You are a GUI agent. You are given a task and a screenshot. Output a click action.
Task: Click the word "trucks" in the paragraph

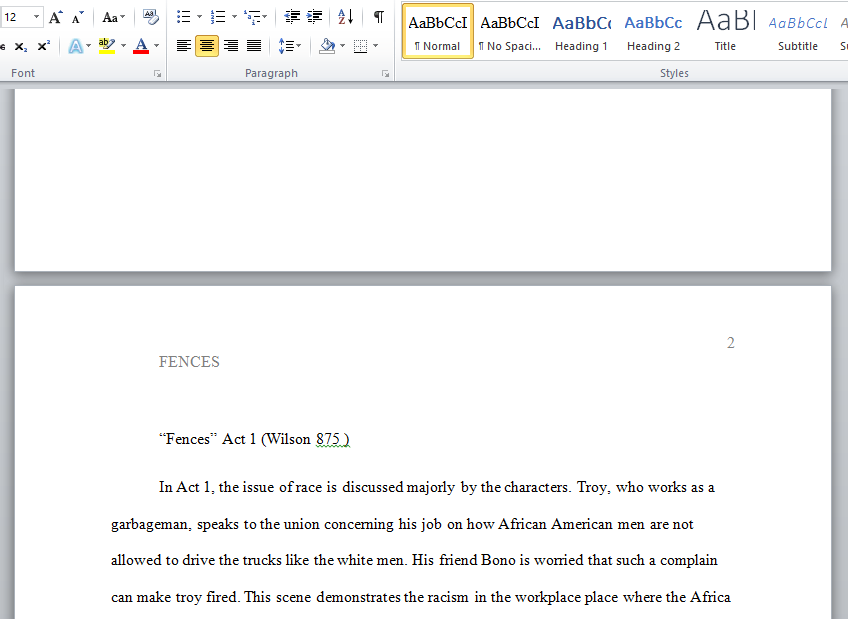pos(262,560)
